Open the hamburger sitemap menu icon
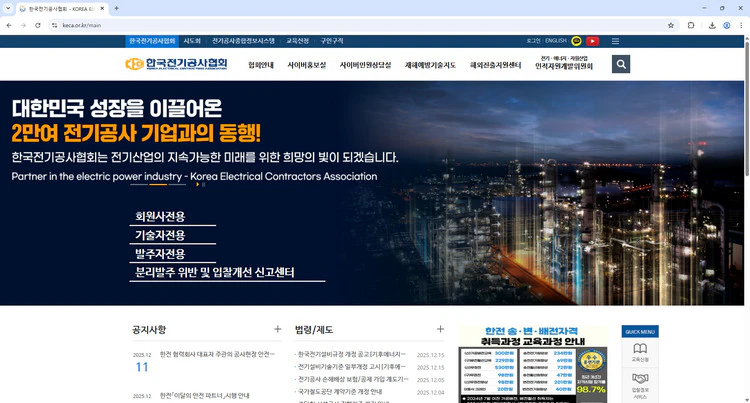This screenshot has height=403, width=750. pyautogui.click(x=615, y=41)
